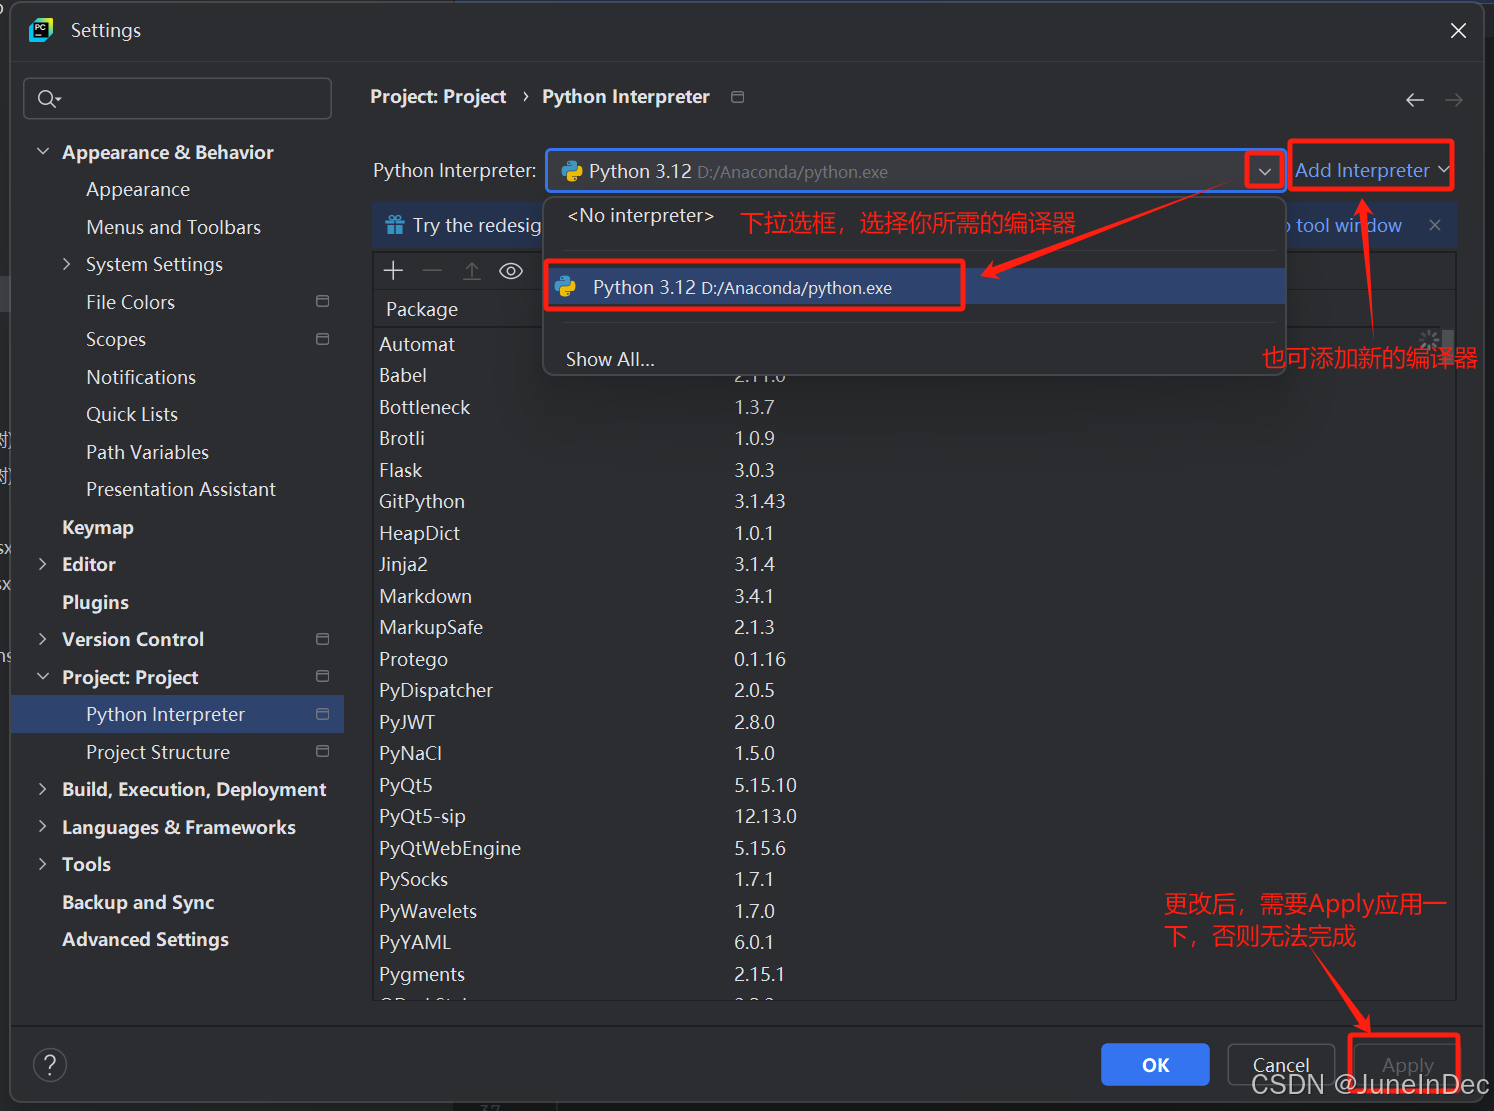Click Python icon in interpreter combo box
Screen dimensions: 1494x1111
coord(572,171)
